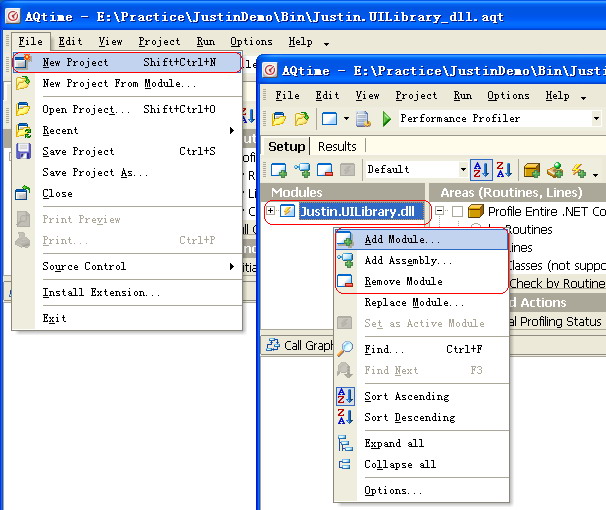Click the Expand all tree icon in context menu

click(345, 443)
